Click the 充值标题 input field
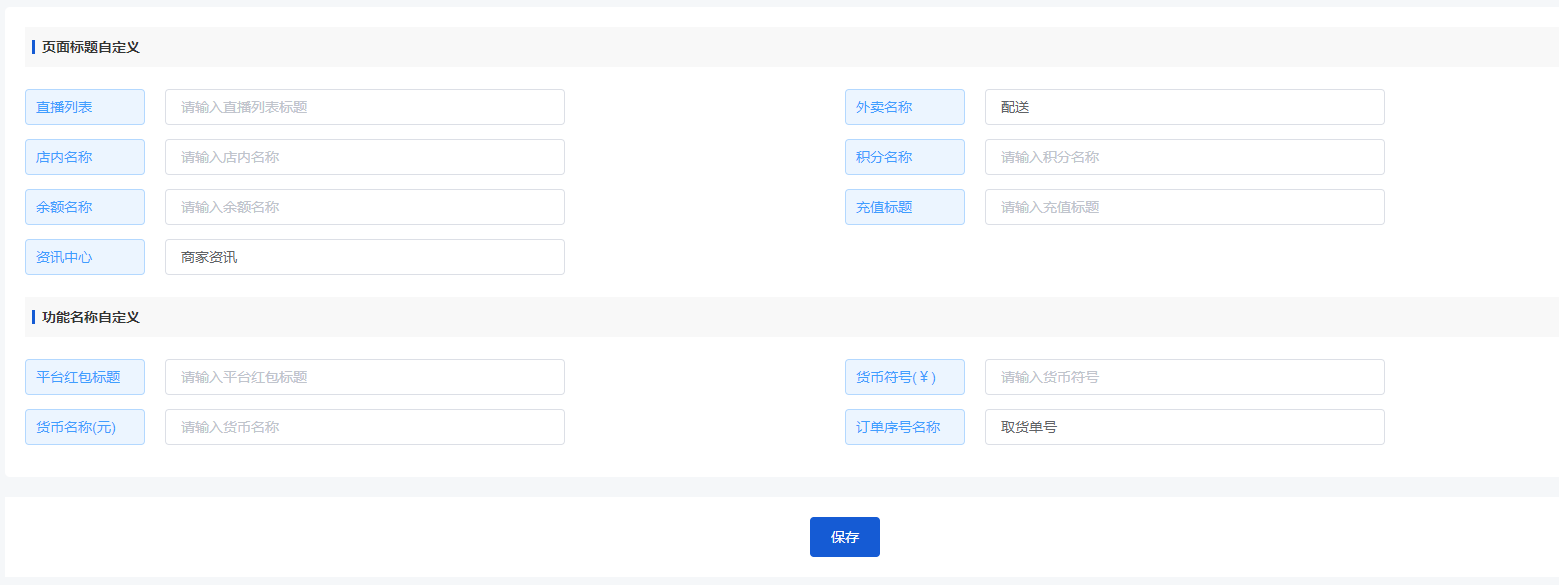Image resolution: width=1559 pixels, height=585 pixels. [x=1185, y=207]
